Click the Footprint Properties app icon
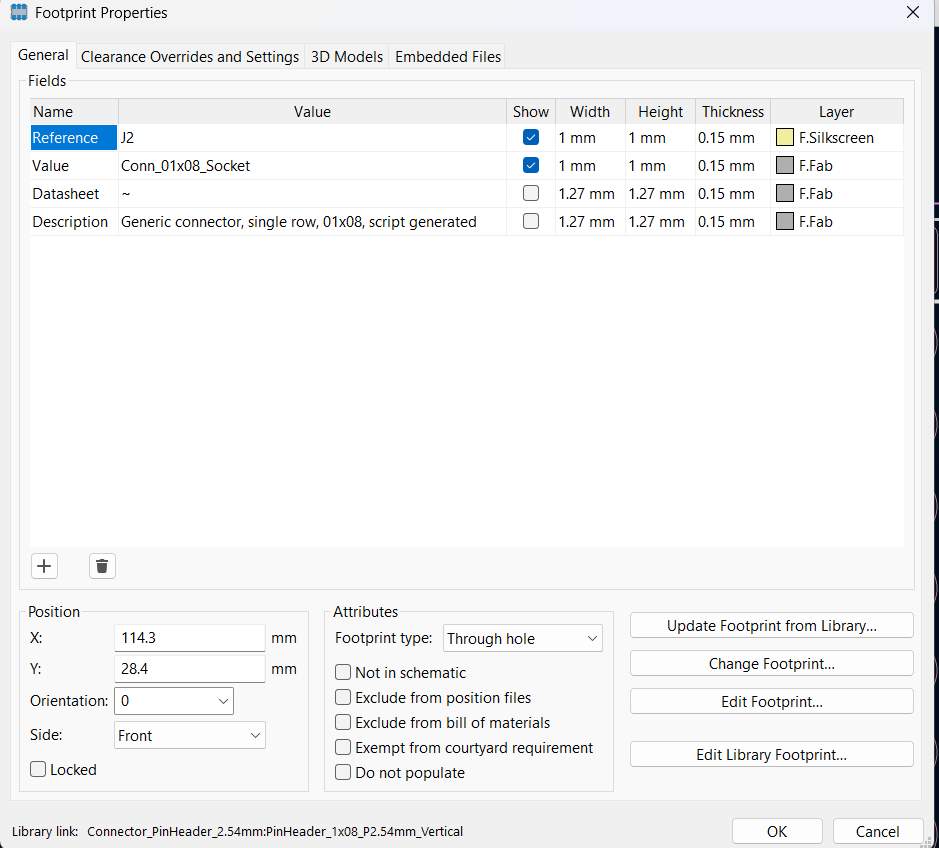This screenshot has height=848, width=939. click(19, 12)
